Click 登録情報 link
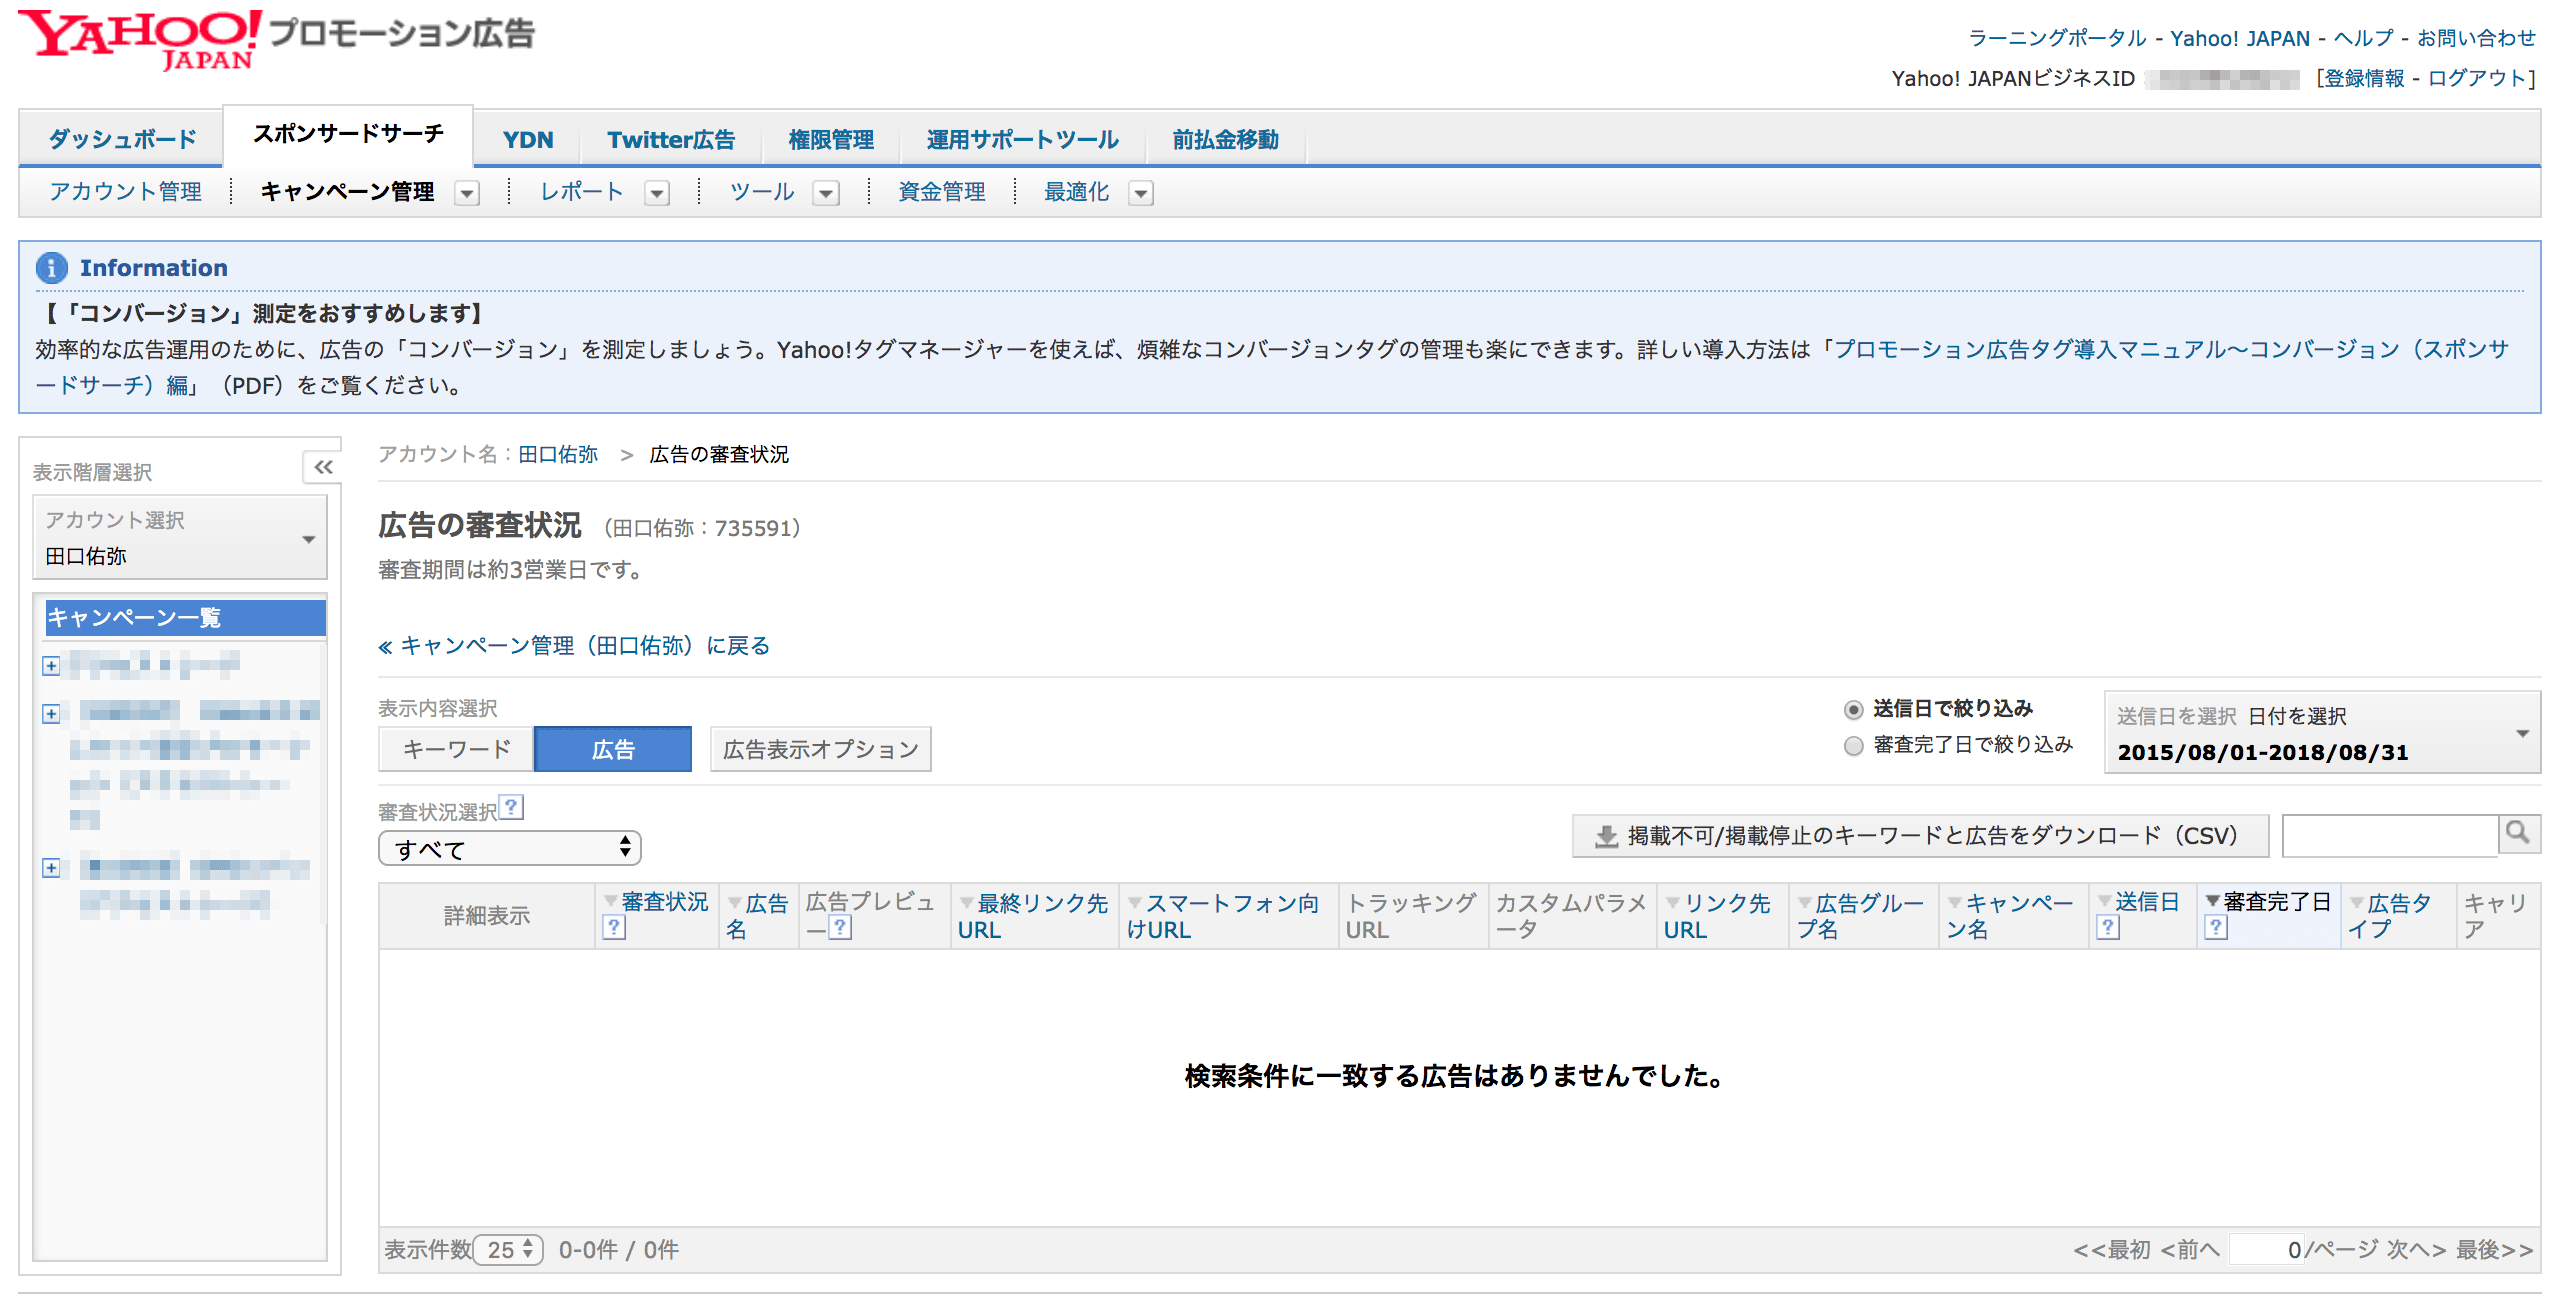Viewport: 2560px width, 1306px height. point(2364,78)
